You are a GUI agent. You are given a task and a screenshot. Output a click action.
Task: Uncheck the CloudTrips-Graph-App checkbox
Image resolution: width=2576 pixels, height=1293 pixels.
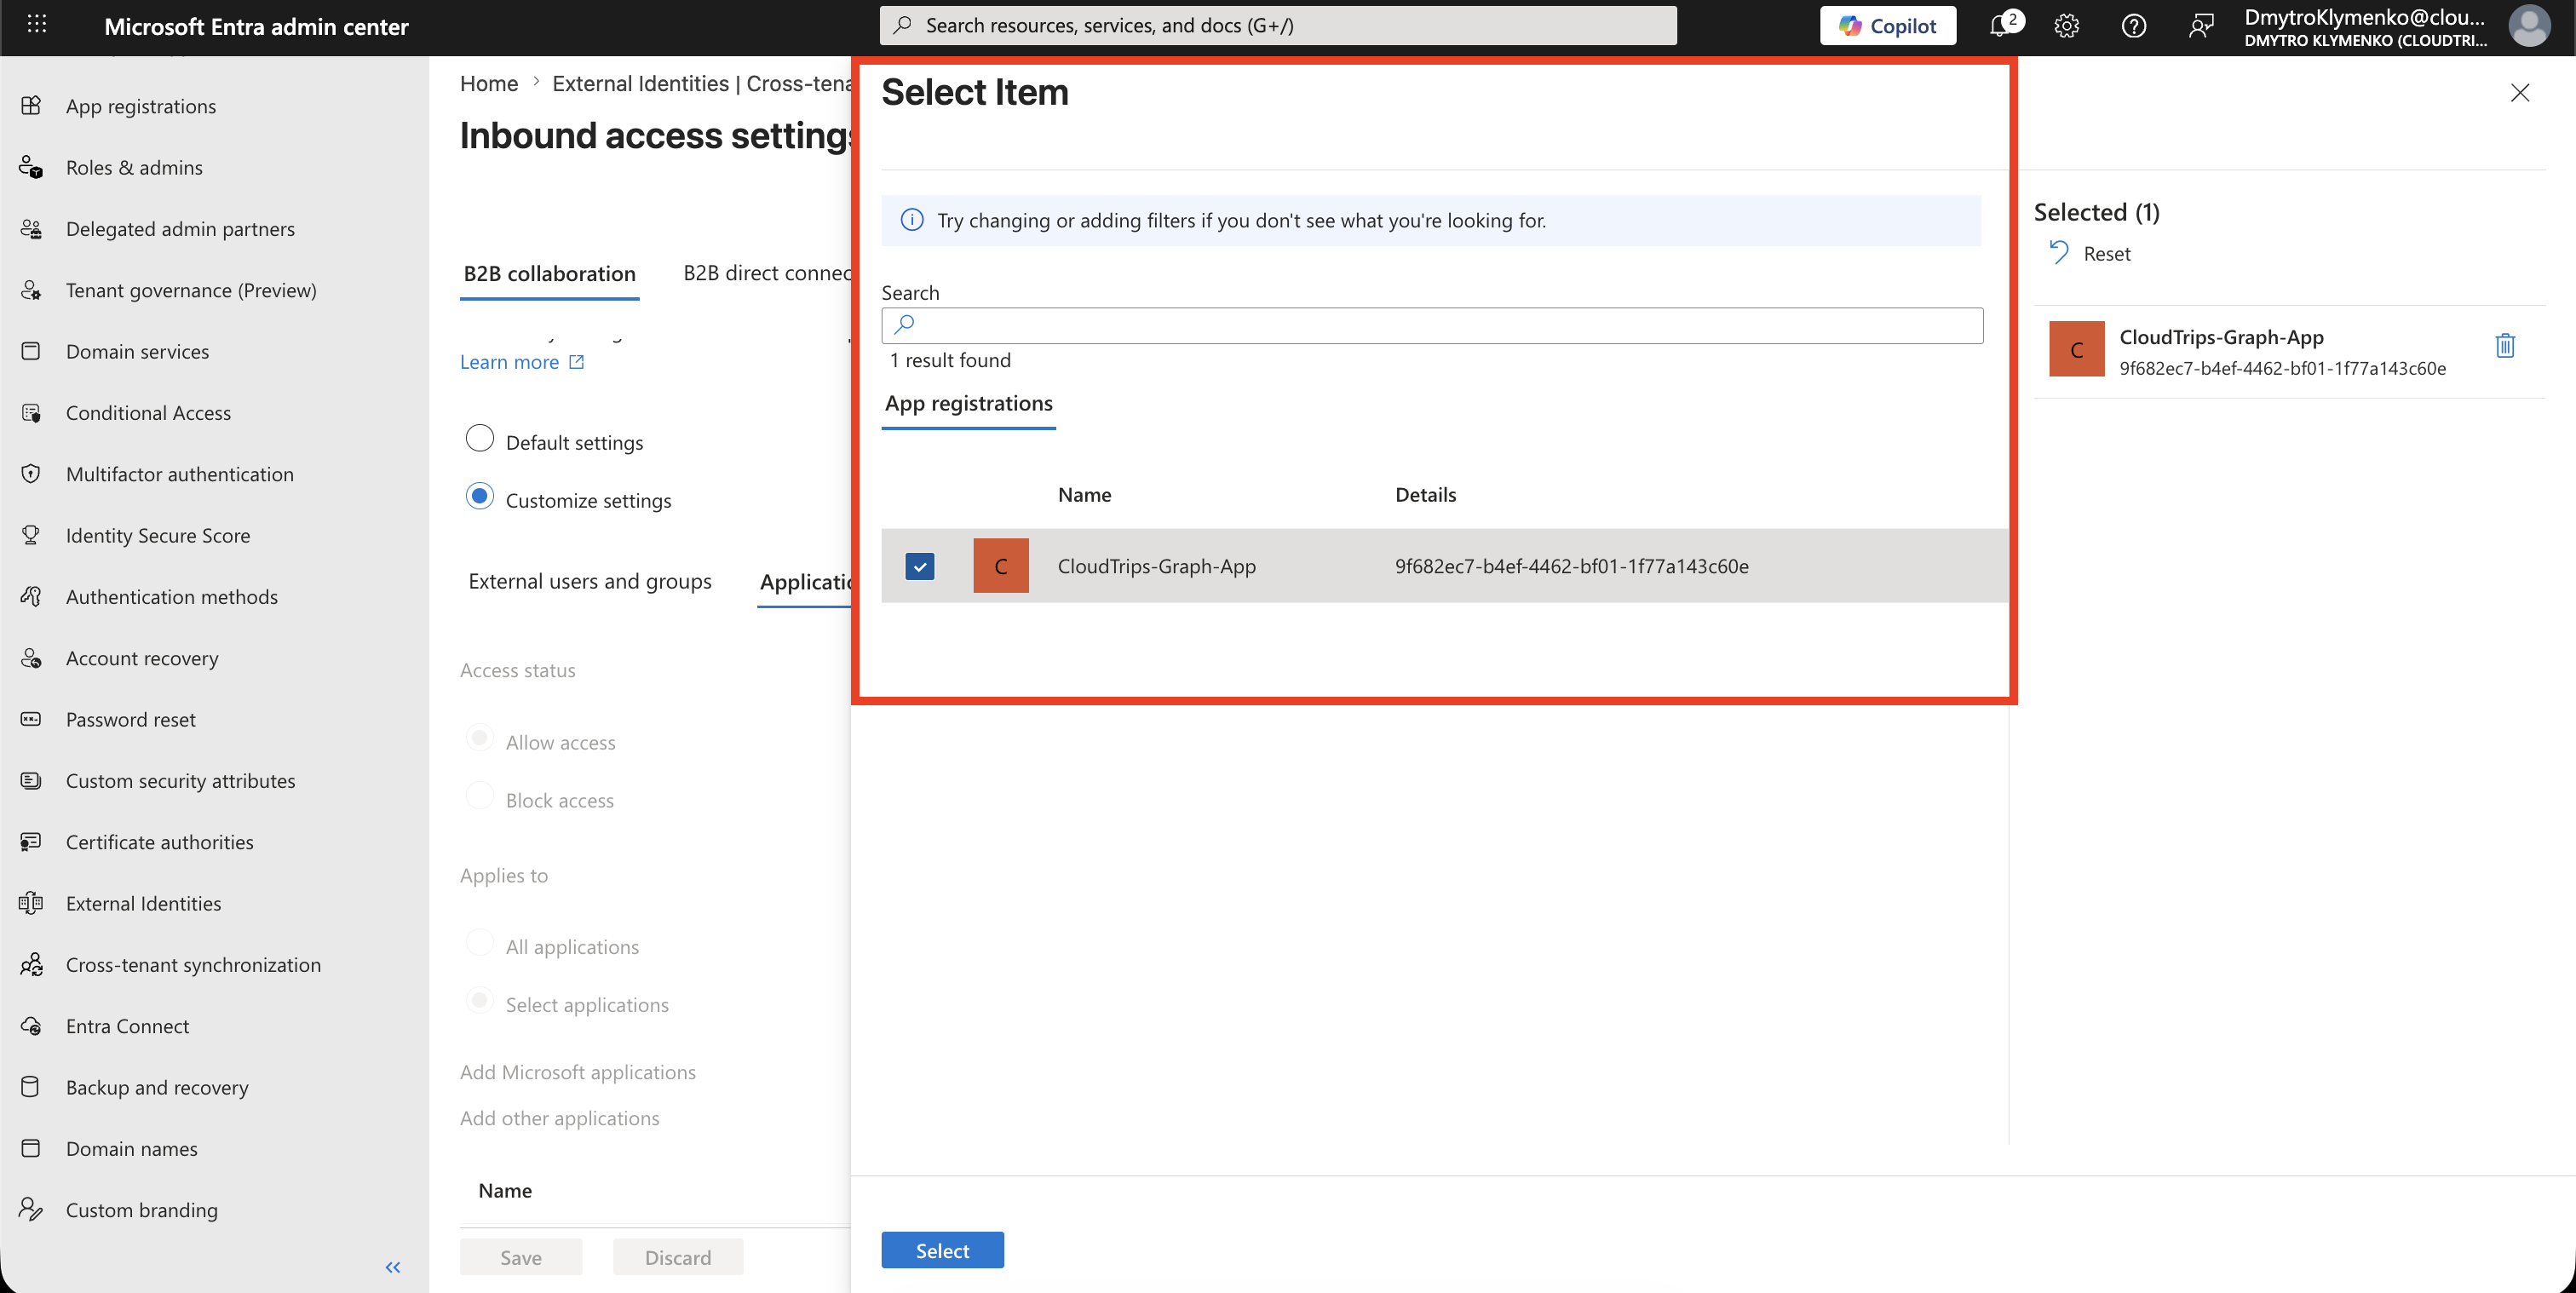pos(920,566)
